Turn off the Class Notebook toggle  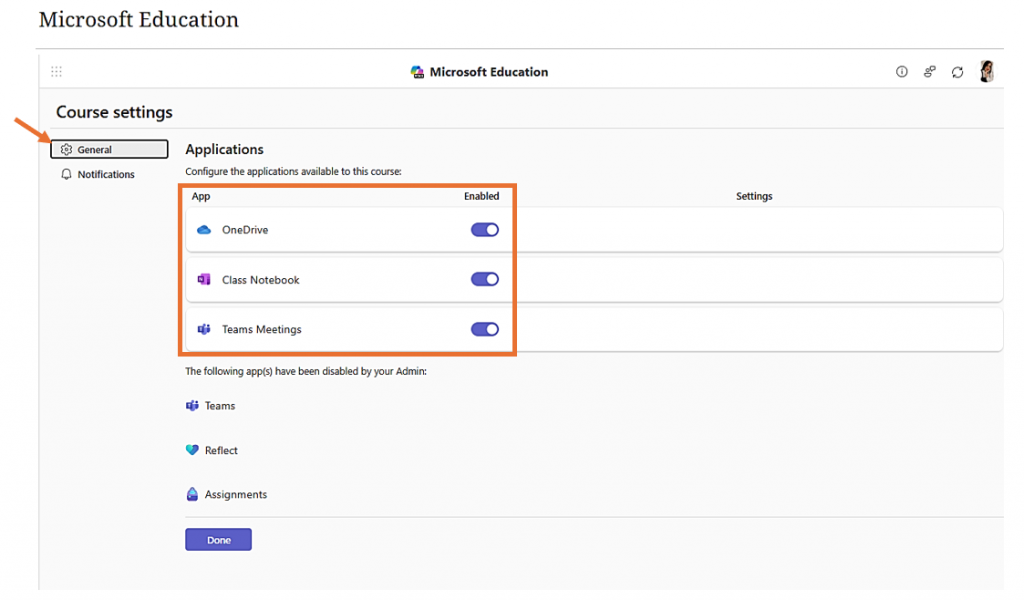pyautogui.click(x=485, y=279)
